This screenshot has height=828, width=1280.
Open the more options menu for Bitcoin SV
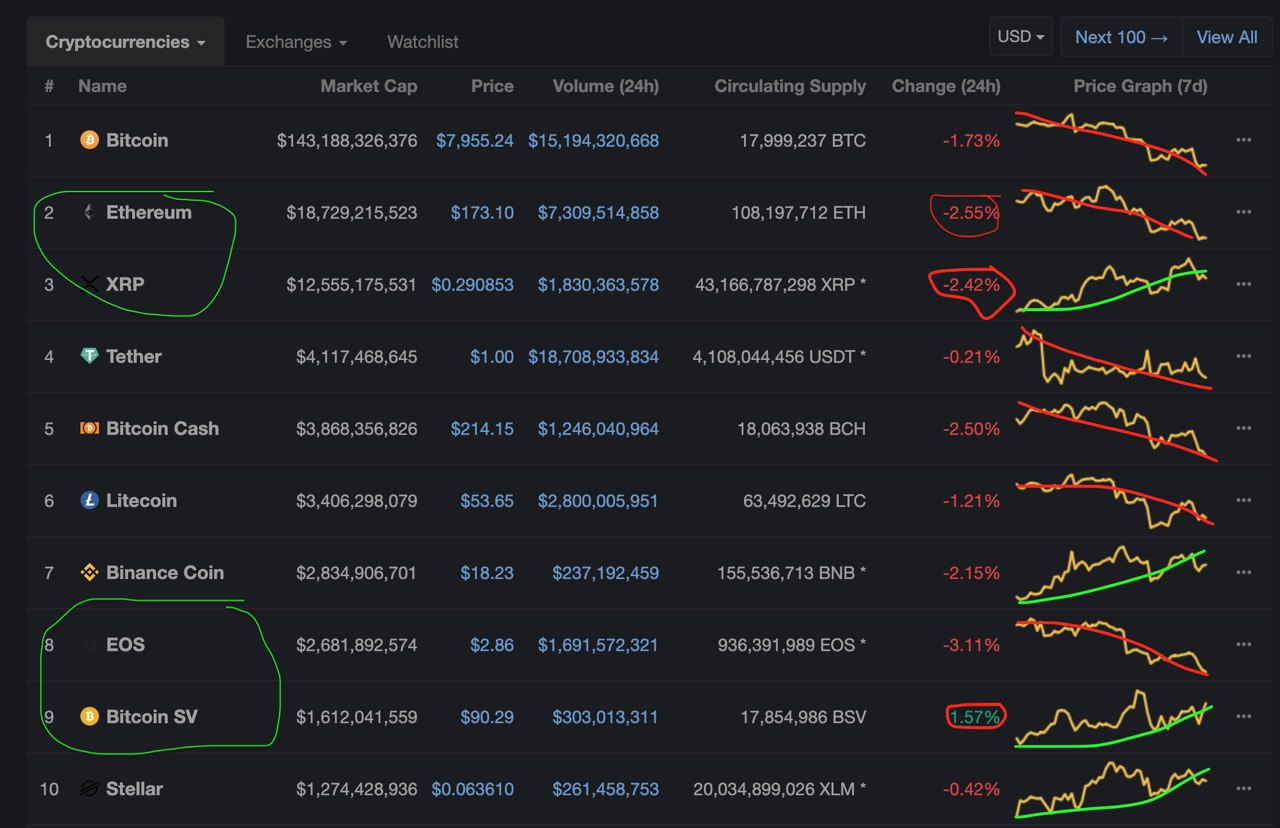1244,716
